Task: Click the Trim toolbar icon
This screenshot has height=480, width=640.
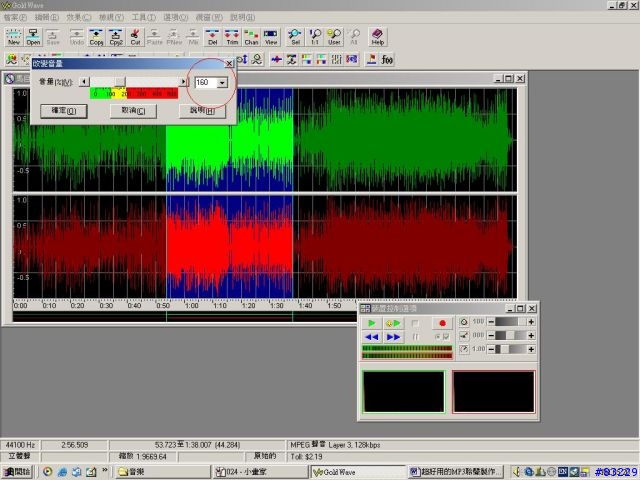Action: coord(232,37)
